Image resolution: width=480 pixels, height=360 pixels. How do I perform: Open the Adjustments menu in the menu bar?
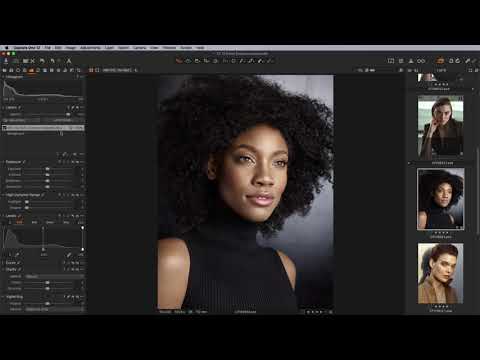pos(90,48)
